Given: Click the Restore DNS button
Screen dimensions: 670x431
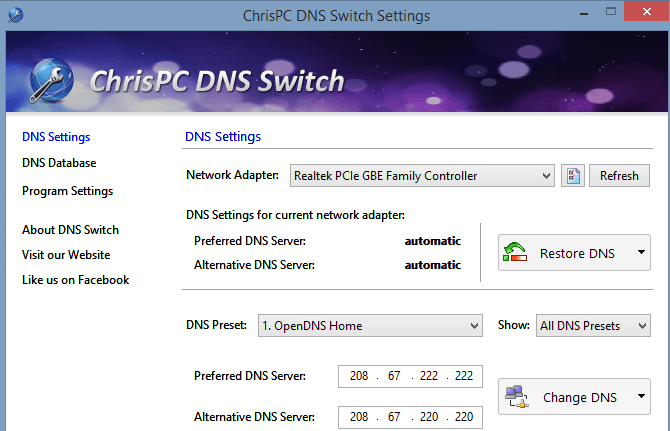Looking at the screenshot, I should (x=574, y=252).
